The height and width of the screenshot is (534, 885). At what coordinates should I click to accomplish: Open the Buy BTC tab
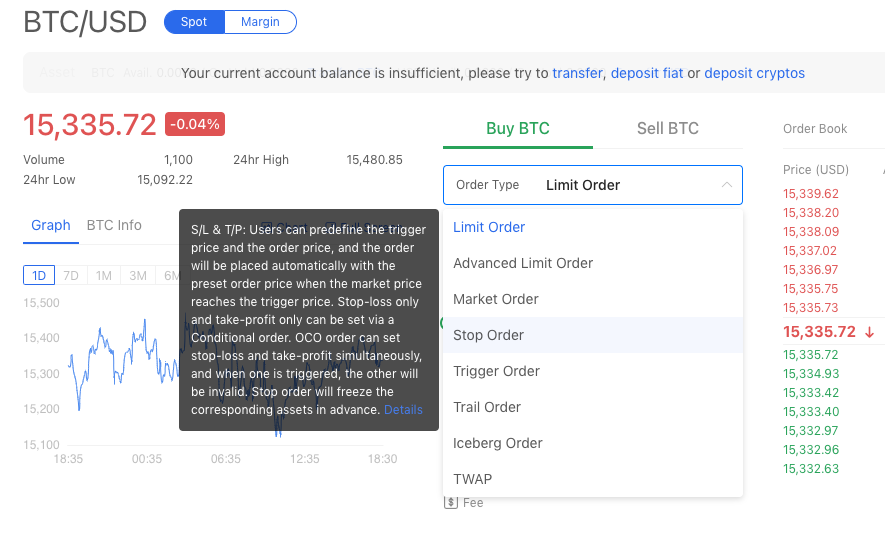pos(517,128)
